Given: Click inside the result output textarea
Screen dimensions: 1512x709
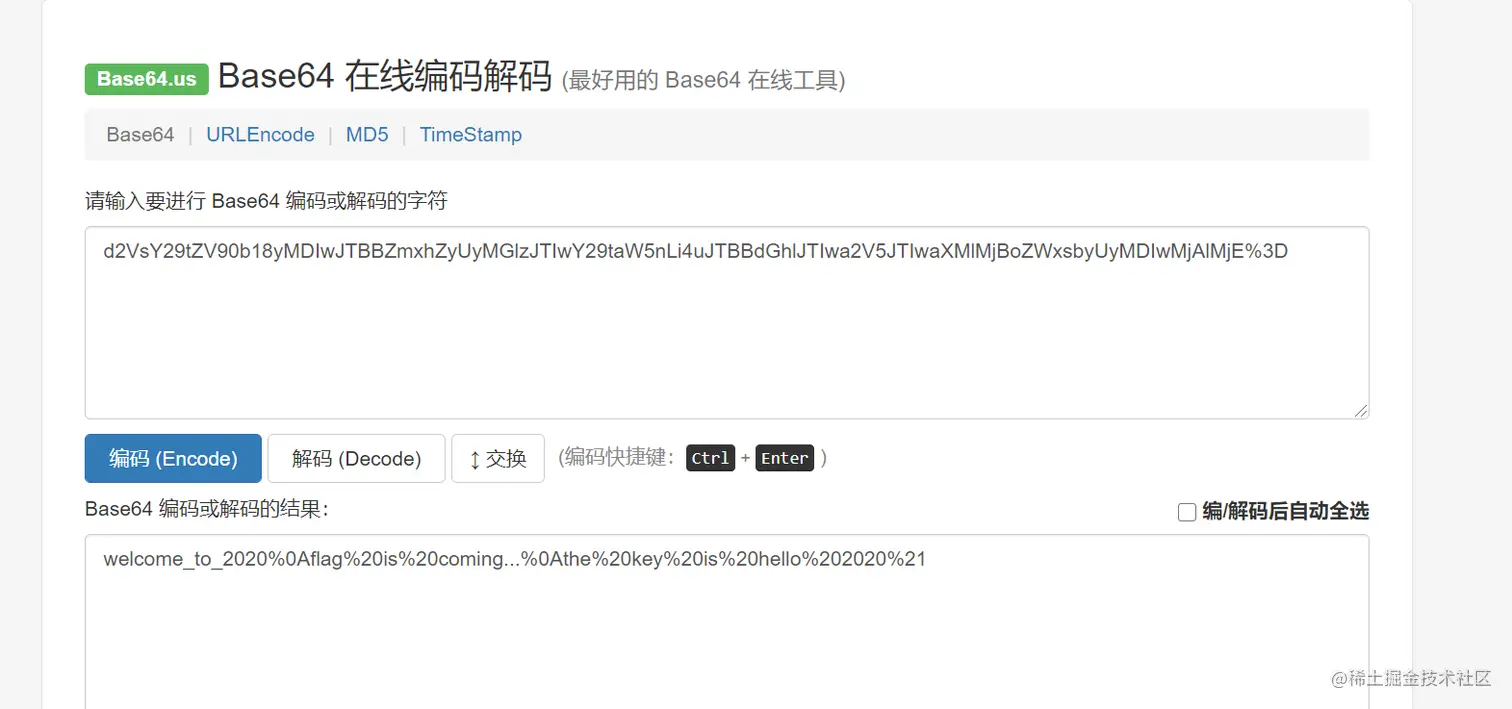Looking at the screenshot, I should [727, 622].
